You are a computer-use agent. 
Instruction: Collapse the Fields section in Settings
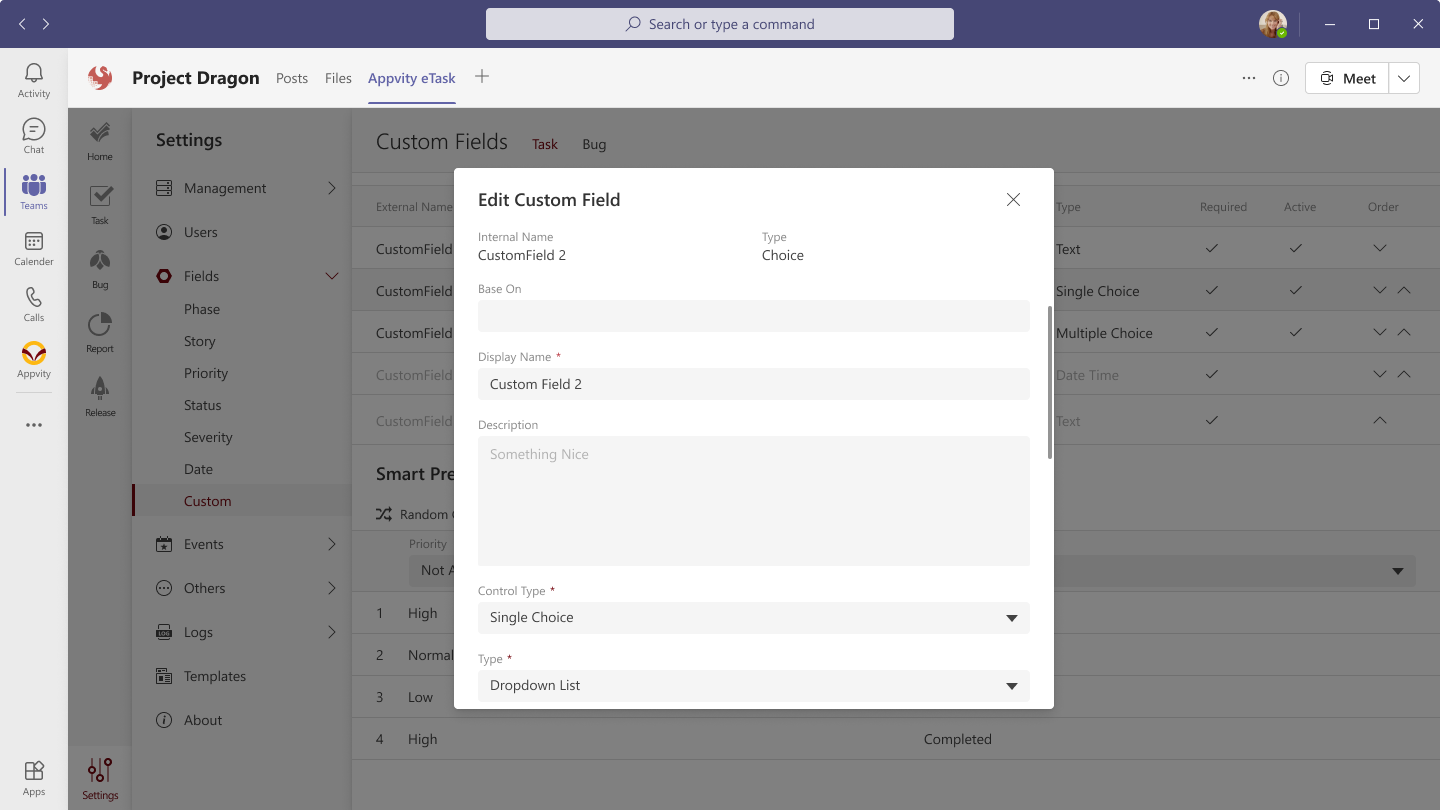click(x=331, y=276)
